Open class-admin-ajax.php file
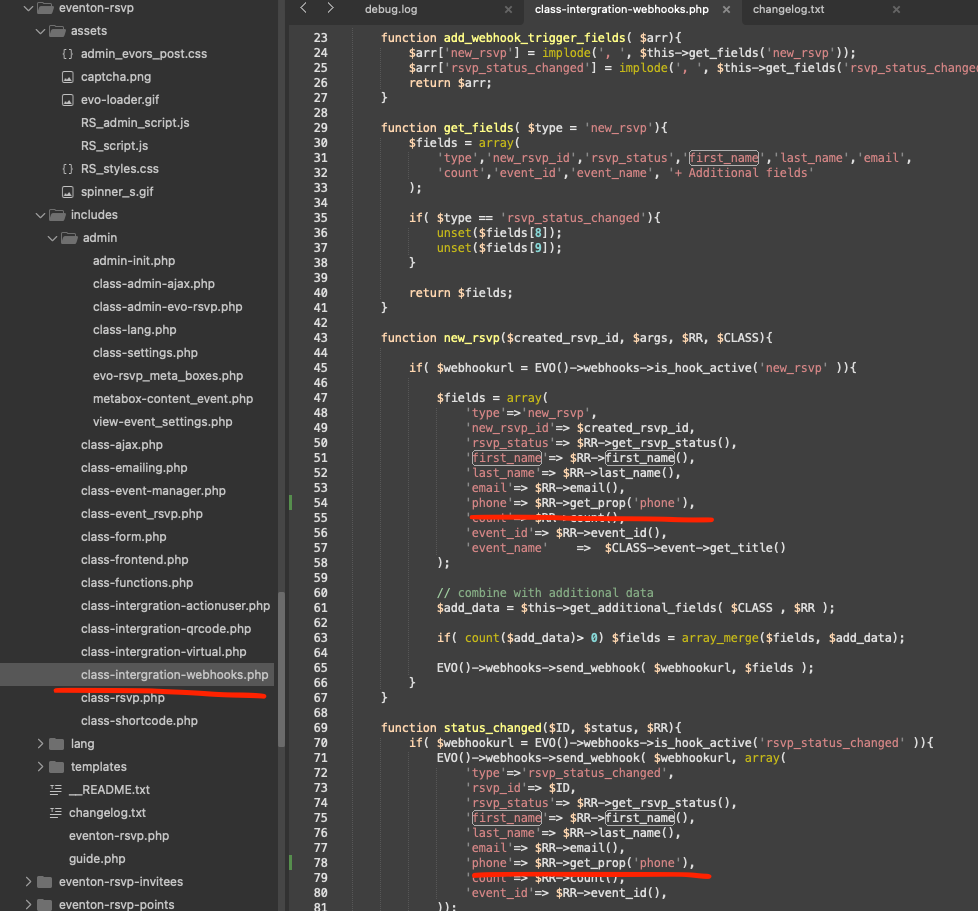This screenshot has width=978, height=911. [153, 284]
